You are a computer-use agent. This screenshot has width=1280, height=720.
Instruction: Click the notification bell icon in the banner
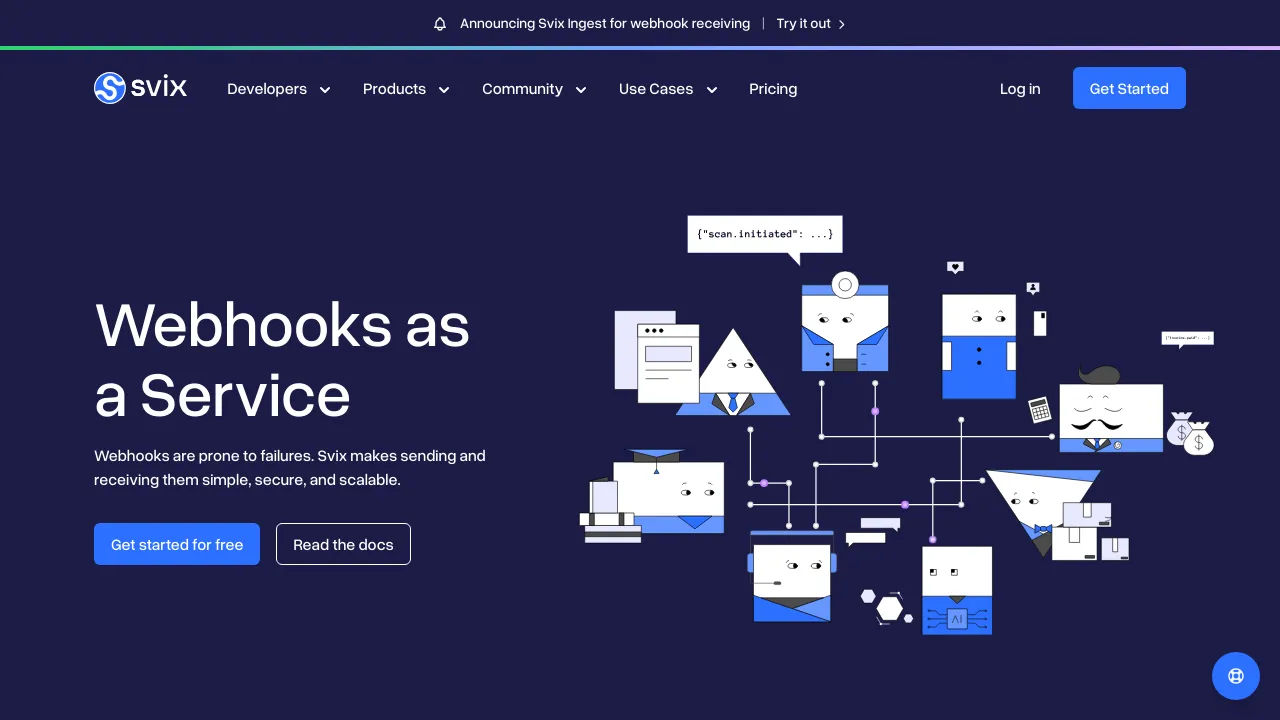pyautogui.click(x=440, y=24)
